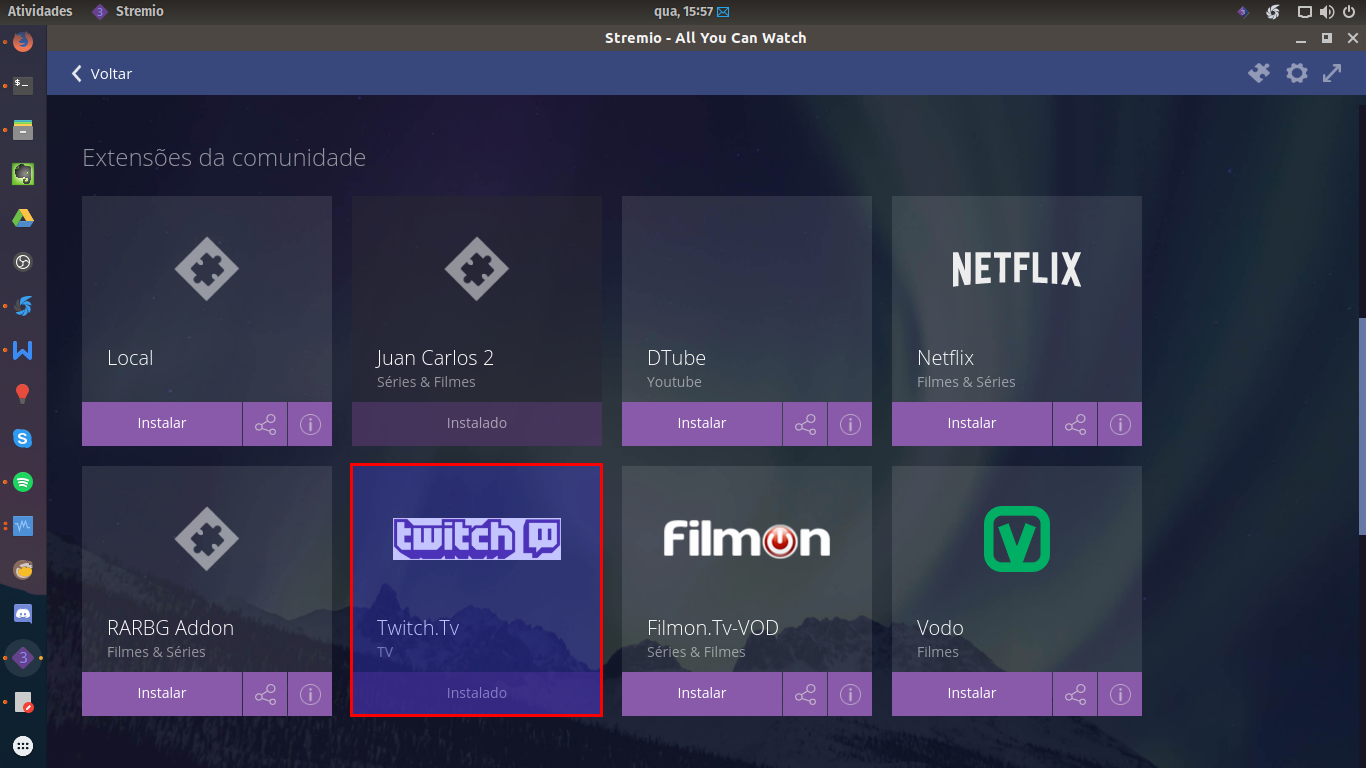Install the Local extension
Viewport: 1366px width, 768px height.
point(162,424)
